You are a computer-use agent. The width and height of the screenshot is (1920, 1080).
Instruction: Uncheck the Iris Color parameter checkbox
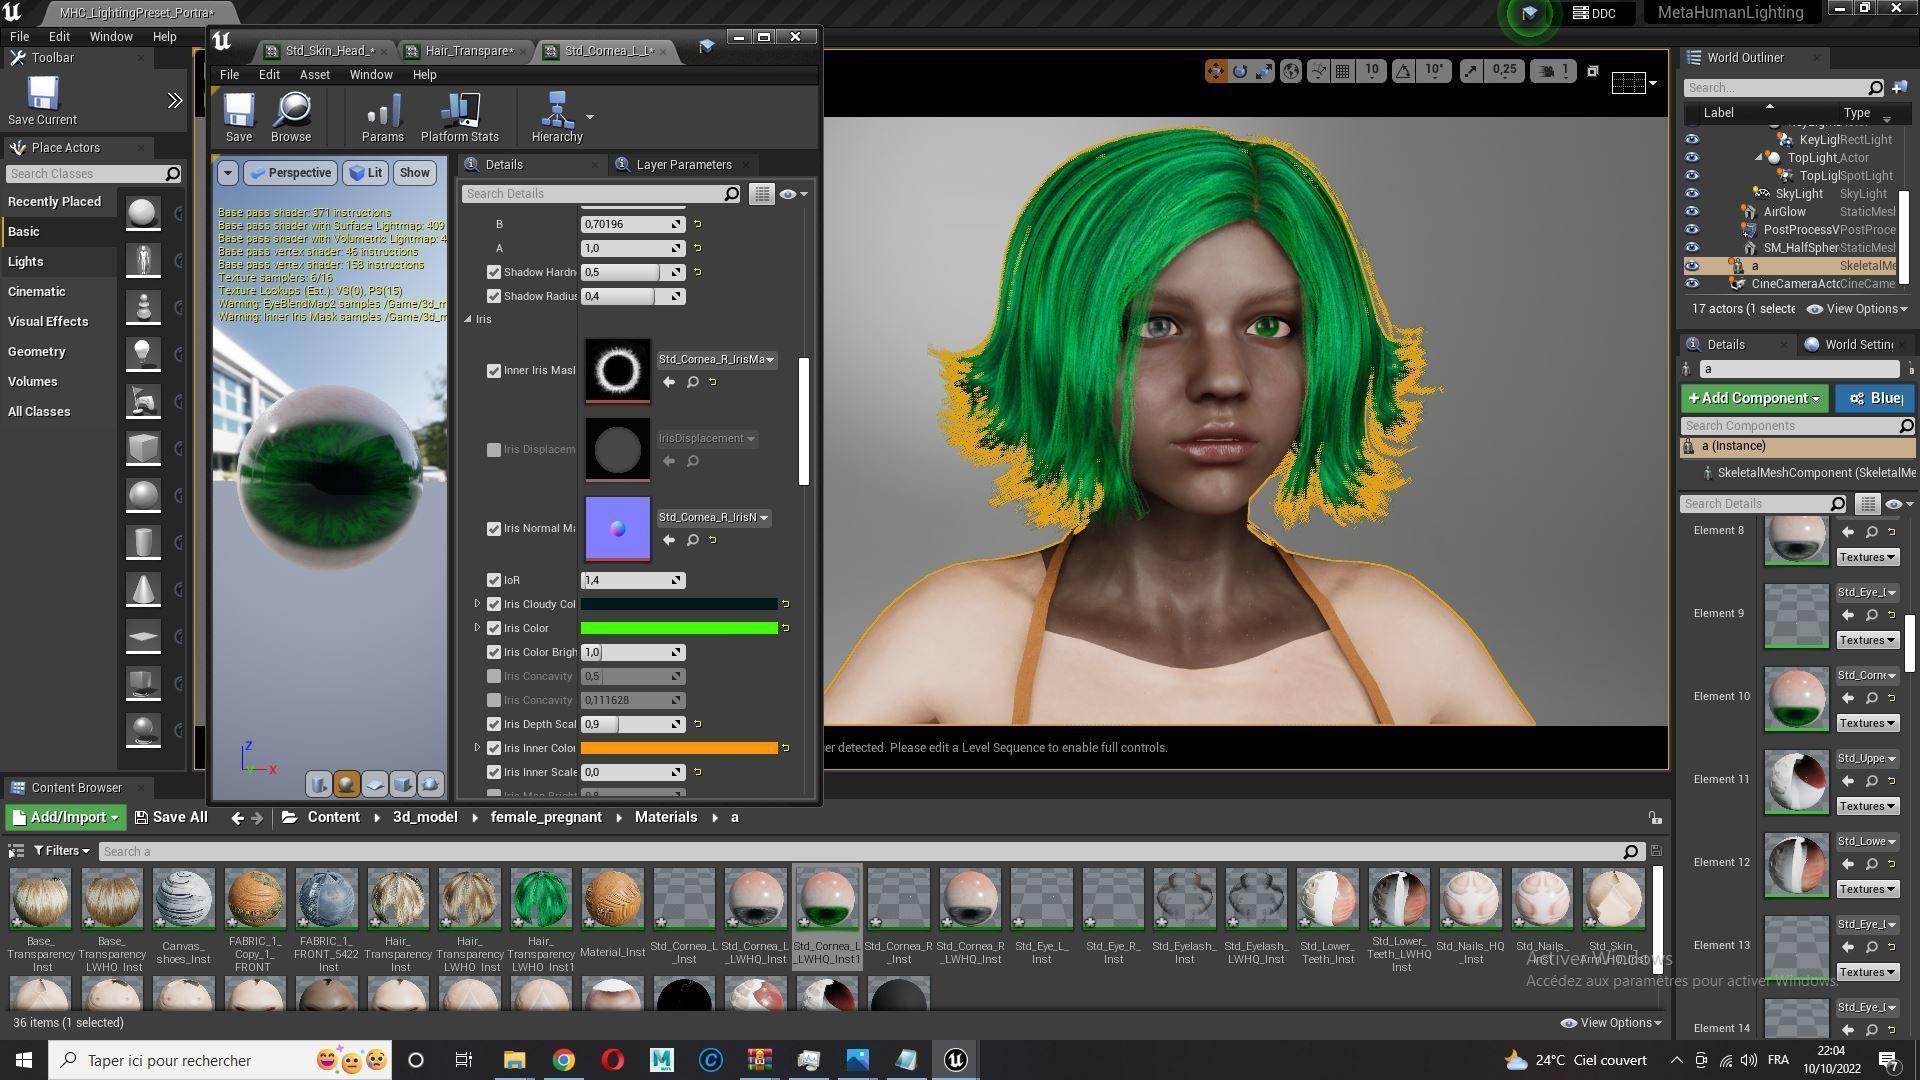point(494,629)
